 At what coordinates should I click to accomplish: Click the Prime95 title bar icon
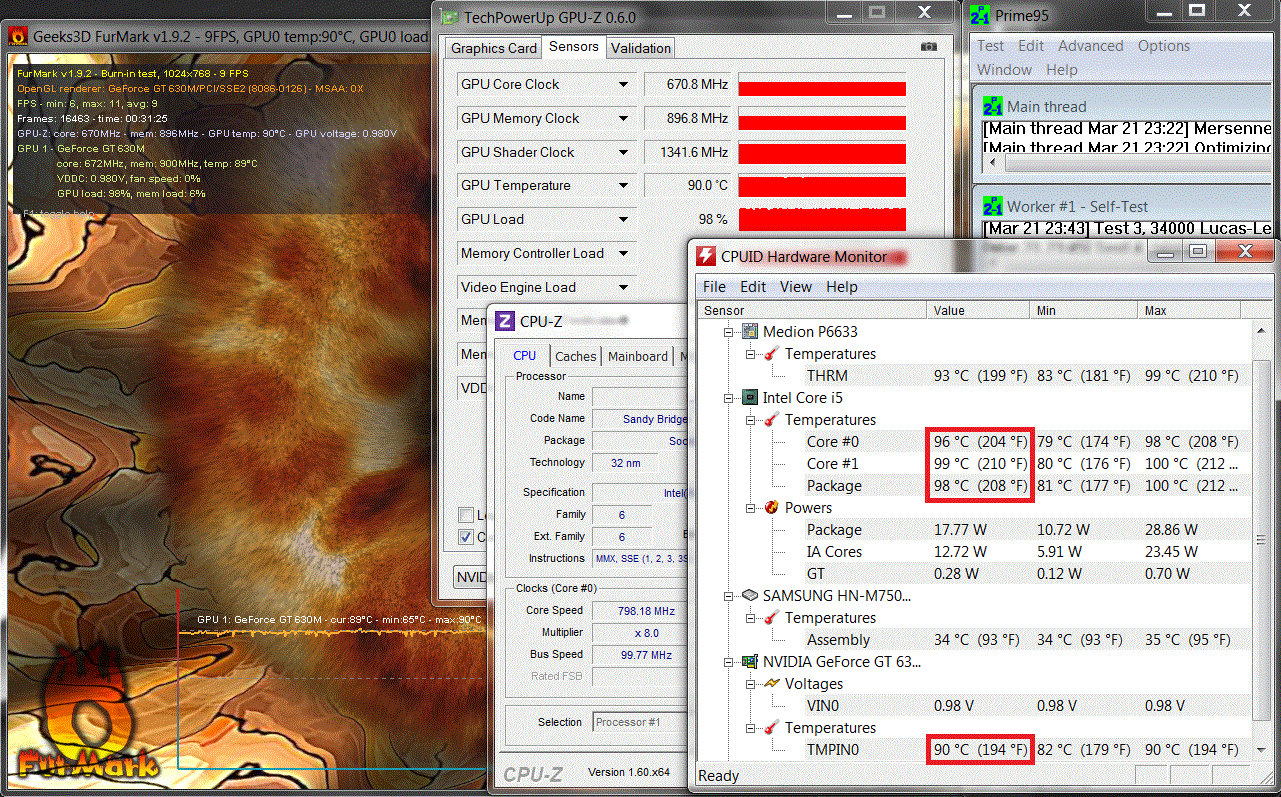pos(980,16)
